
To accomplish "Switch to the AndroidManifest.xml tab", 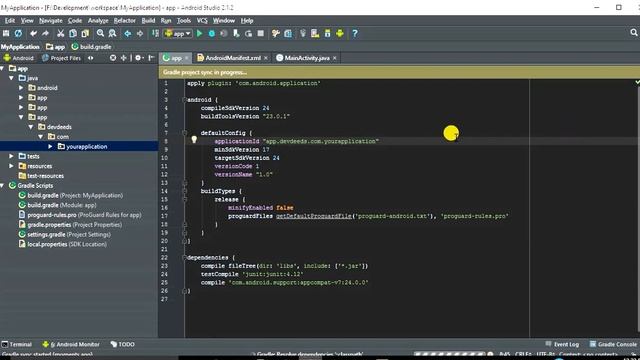I will pyautogui.click(x=233, y=58).
